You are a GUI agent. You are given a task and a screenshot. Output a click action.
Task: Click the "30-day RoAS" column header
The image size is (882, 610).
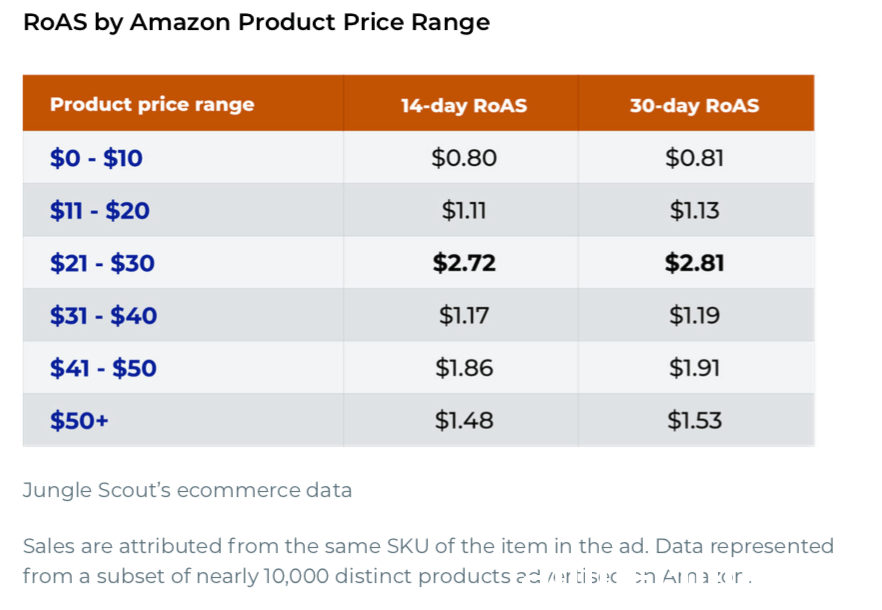click(x=694, y=106)
